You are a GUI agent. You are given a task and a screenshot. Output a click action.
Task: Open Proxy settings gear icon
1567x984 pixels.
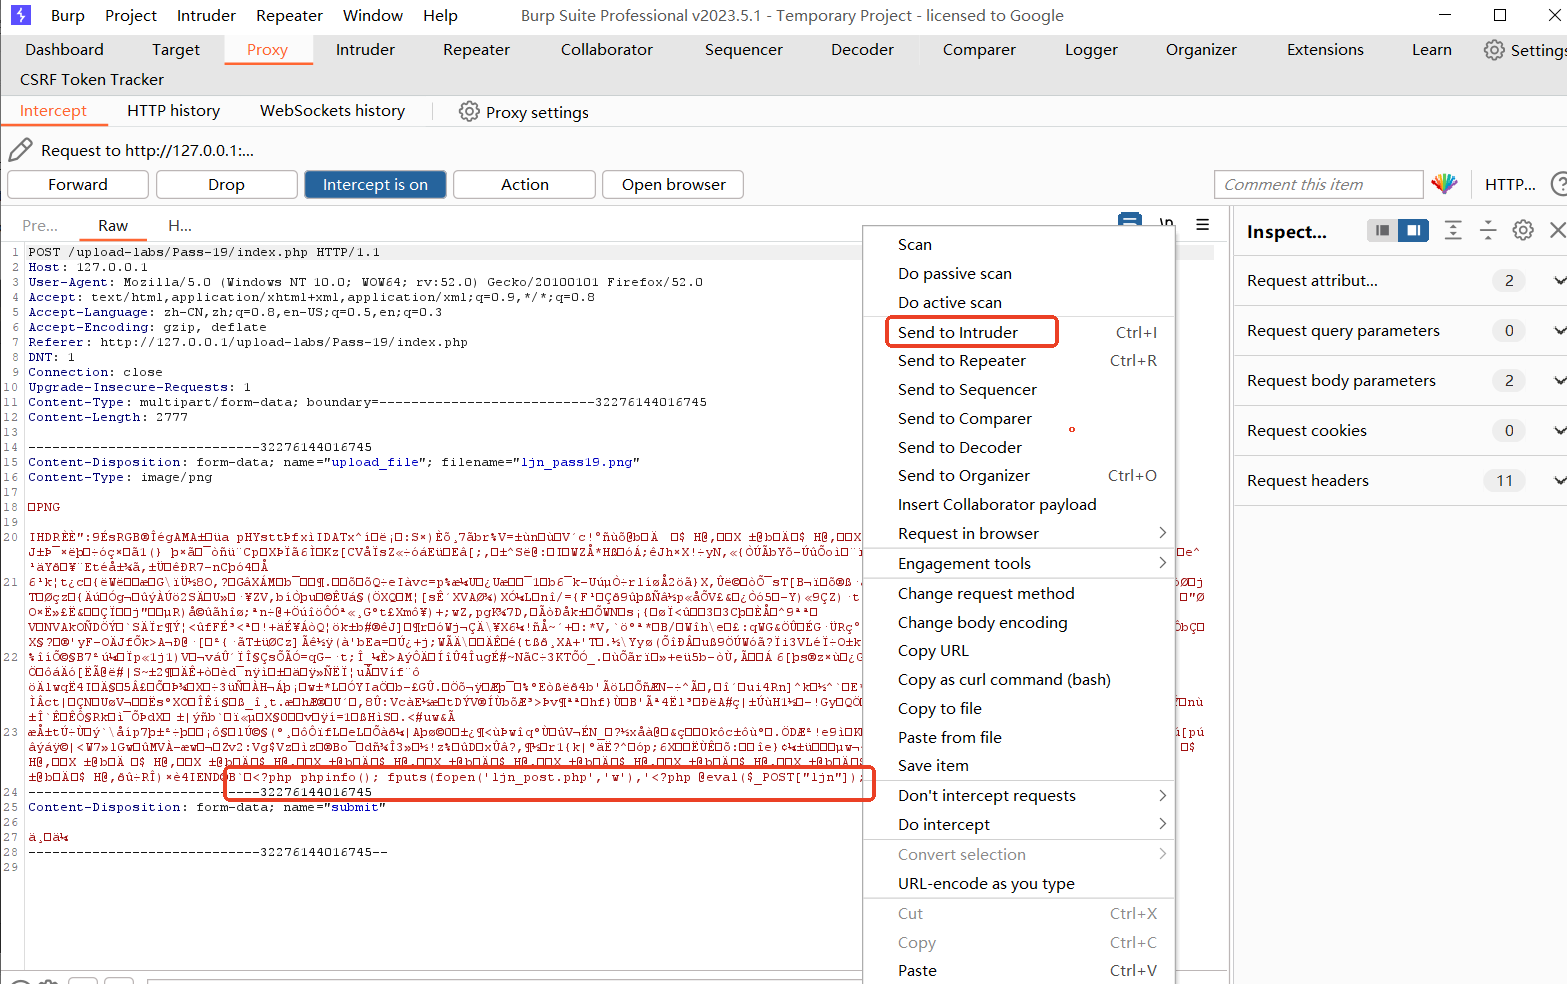[469, 111]
